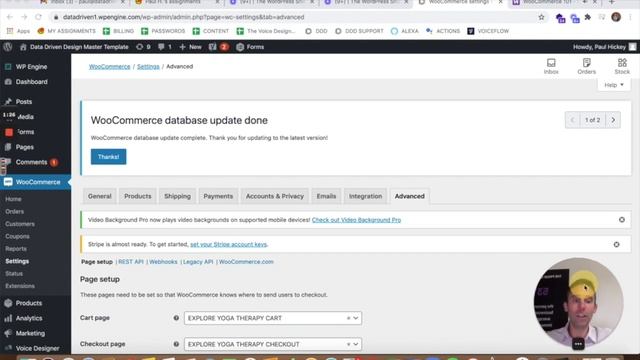Open Status under WooCommerce submenu

click(14, 273)
